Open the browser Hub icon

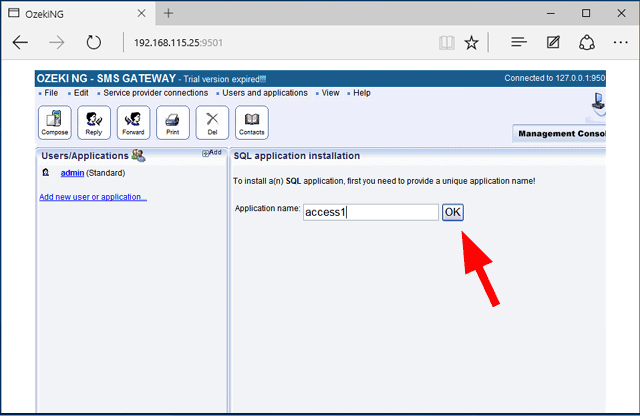(518, 43)
